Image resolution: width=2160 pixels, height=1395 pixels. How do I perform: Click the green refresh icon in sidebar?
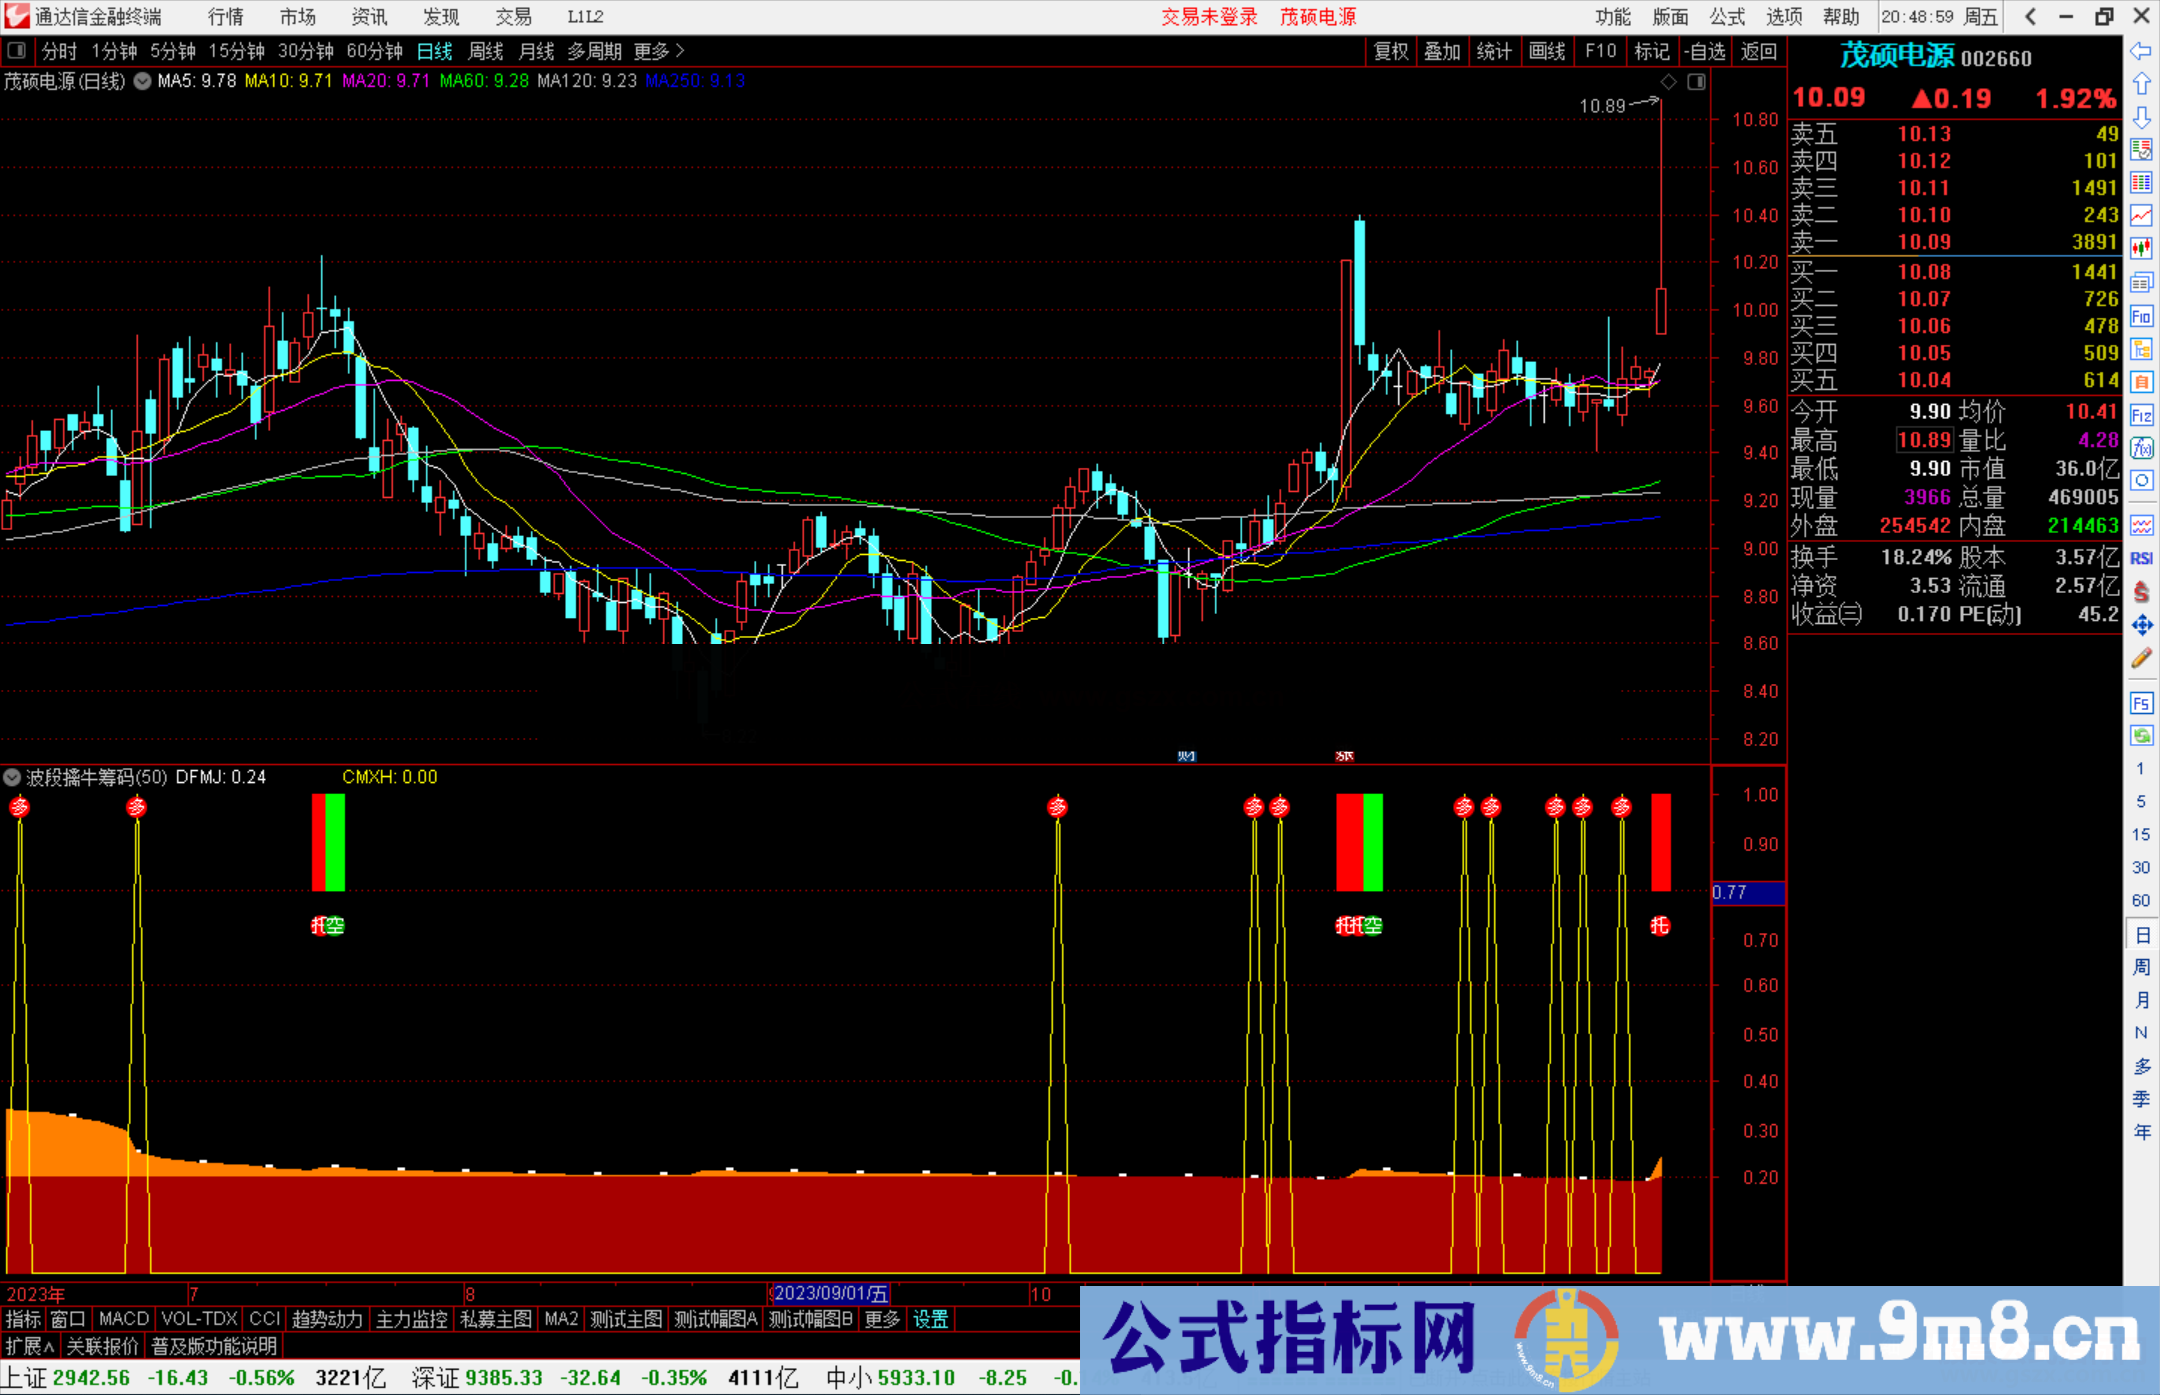pyautogui.click(x=2141, y=736)
